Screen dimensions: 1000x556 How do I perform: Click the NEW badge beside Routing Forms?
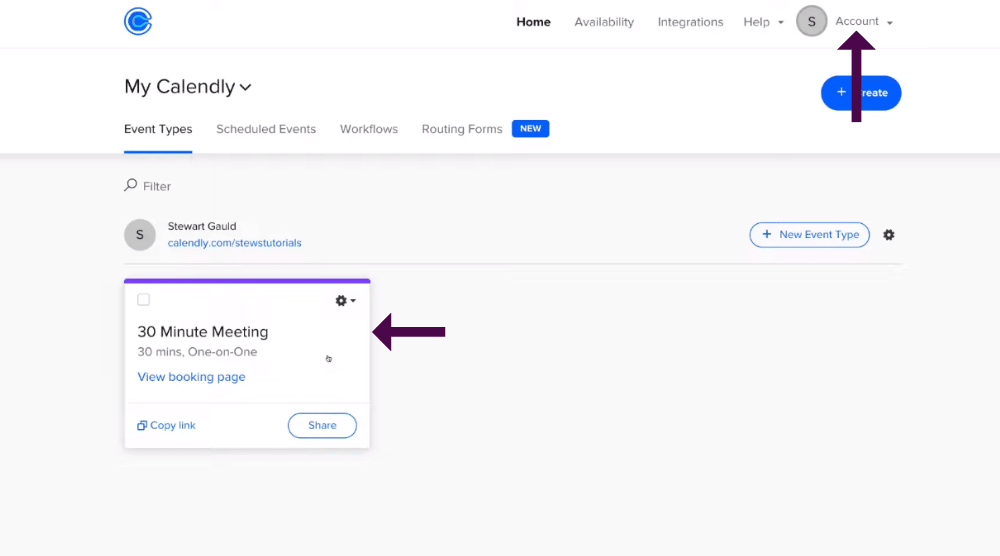531,129
